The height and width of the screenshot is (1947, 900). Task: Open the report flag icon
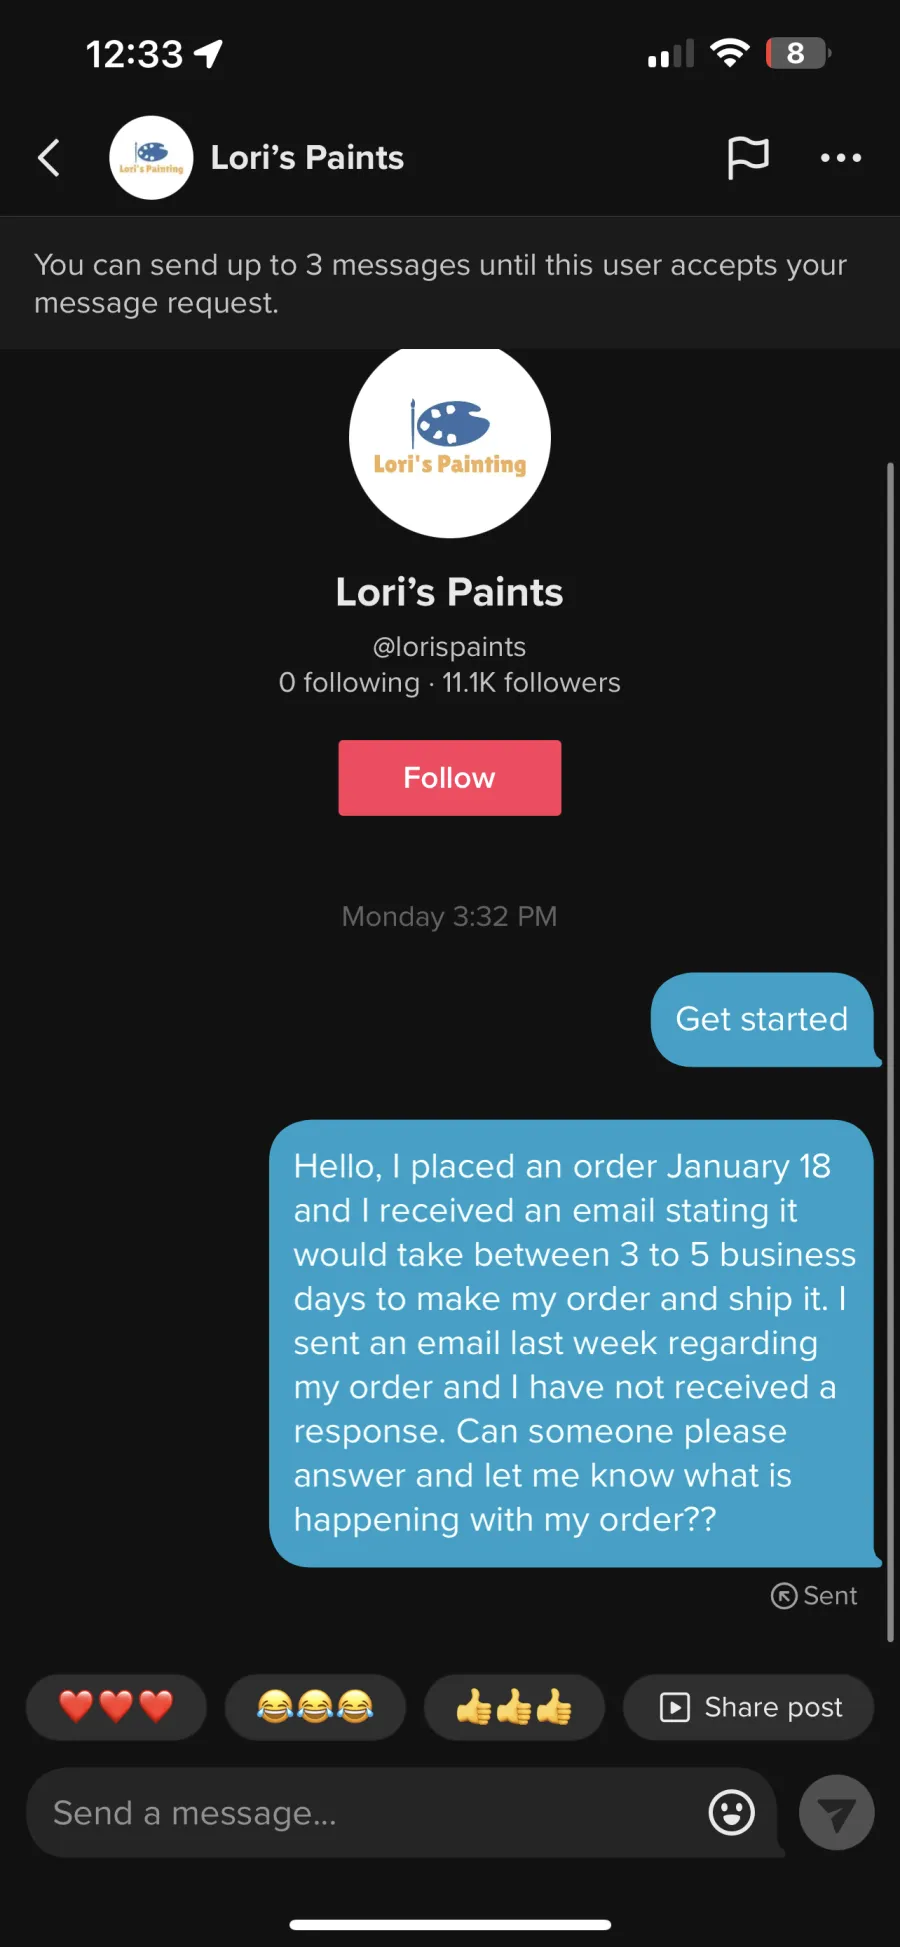[x=748, y=158]
